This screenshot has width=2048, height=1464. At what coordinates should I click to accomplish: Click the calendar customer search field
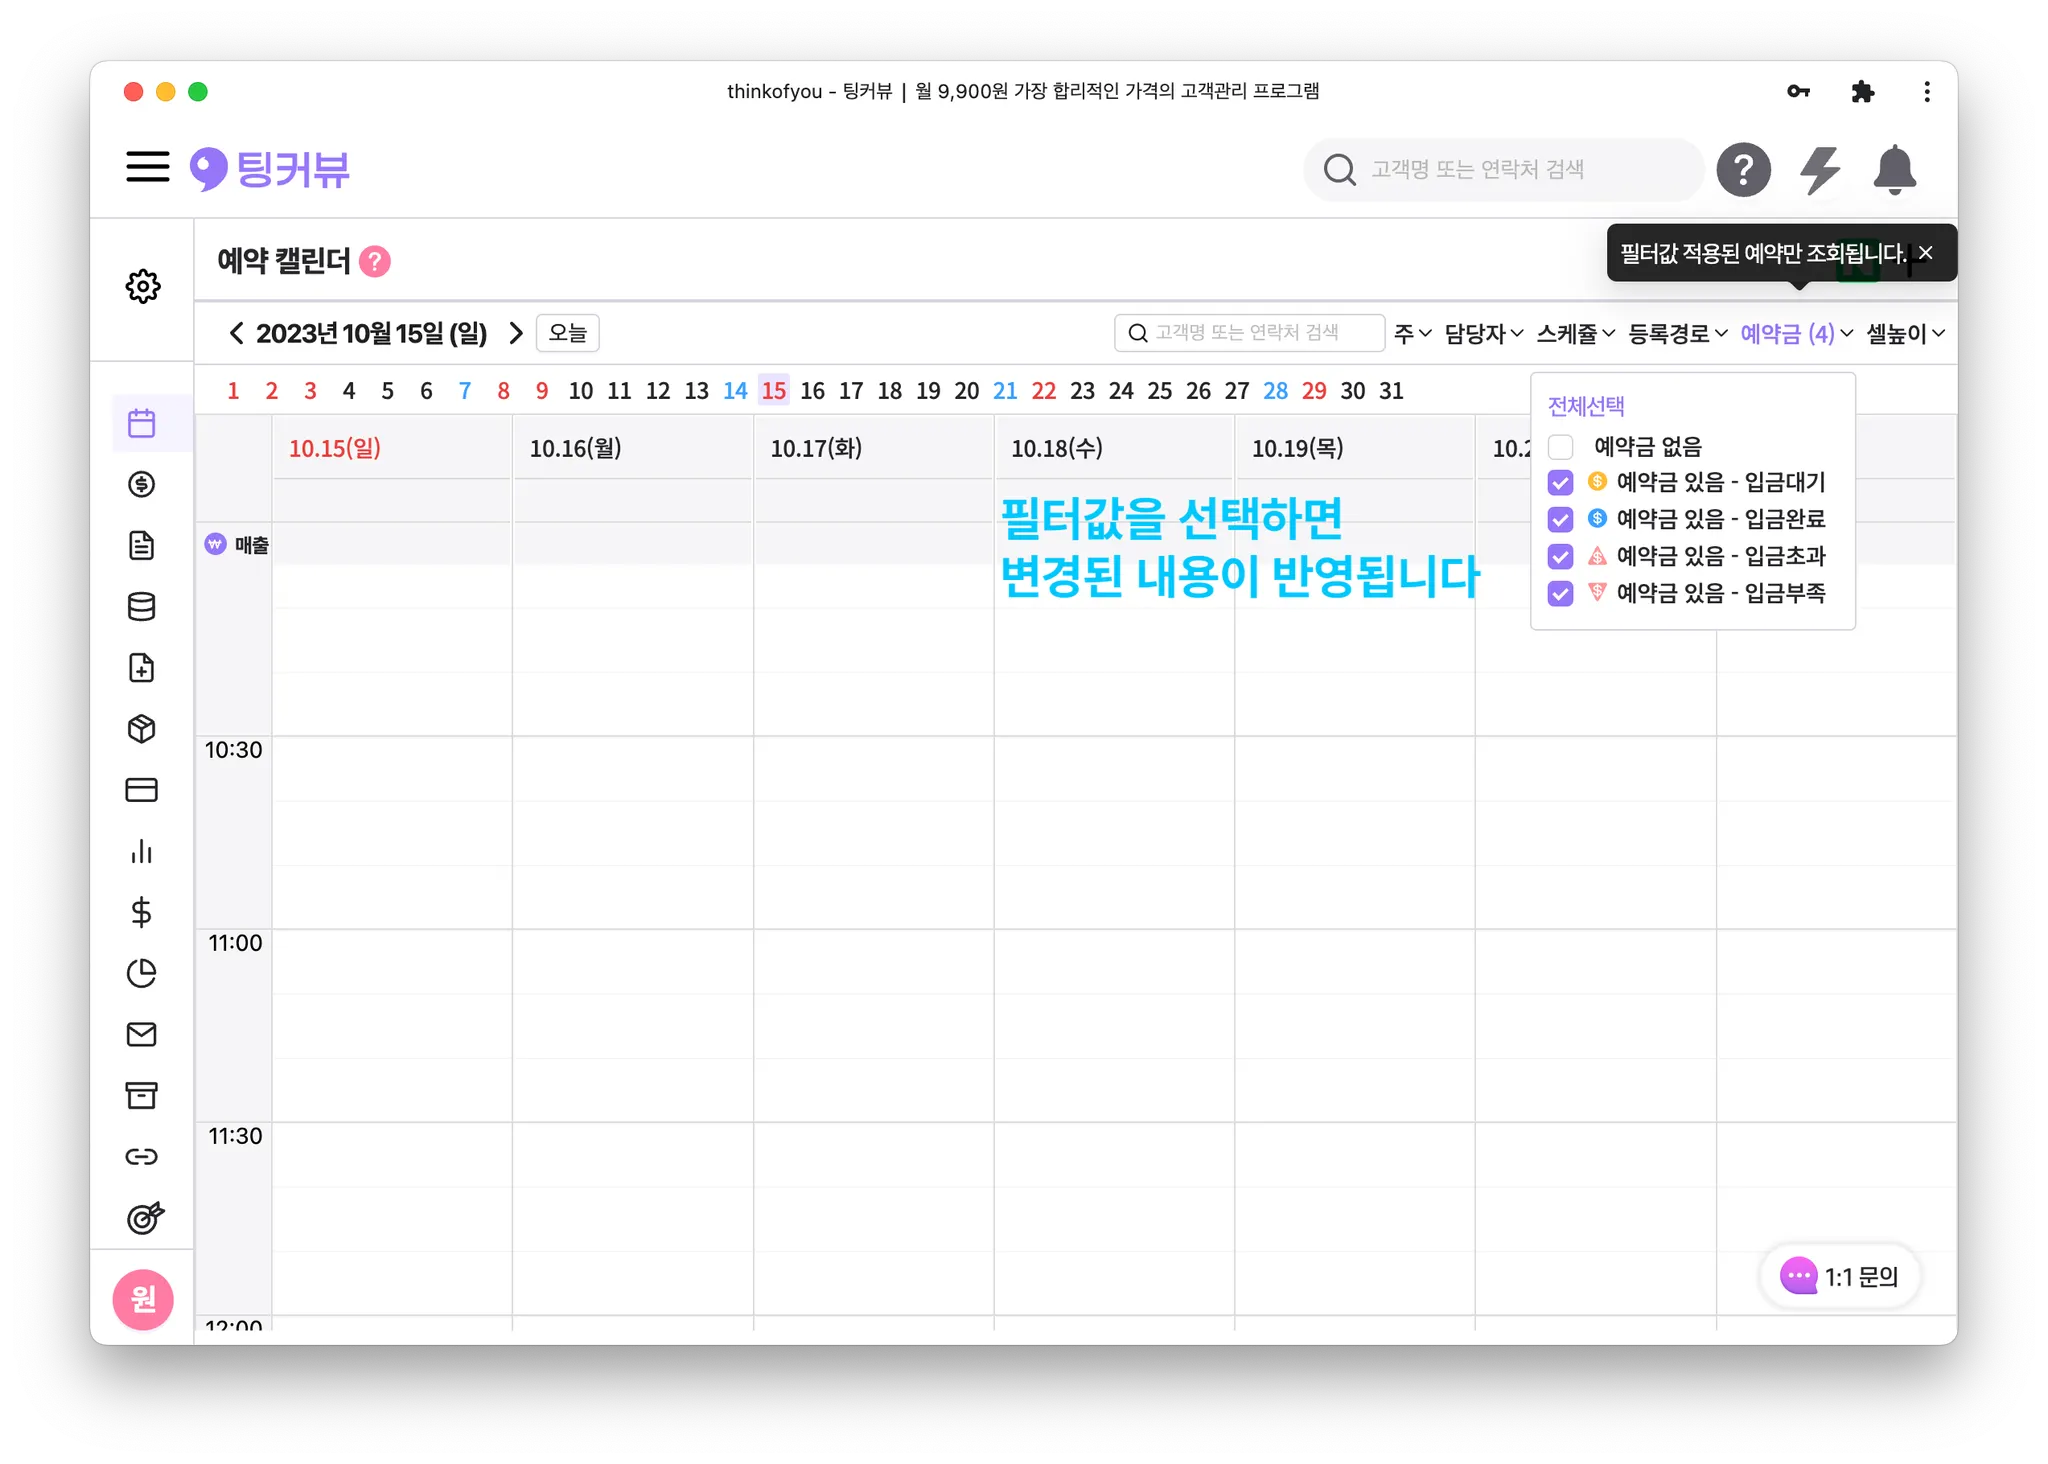pos(1250,333)
